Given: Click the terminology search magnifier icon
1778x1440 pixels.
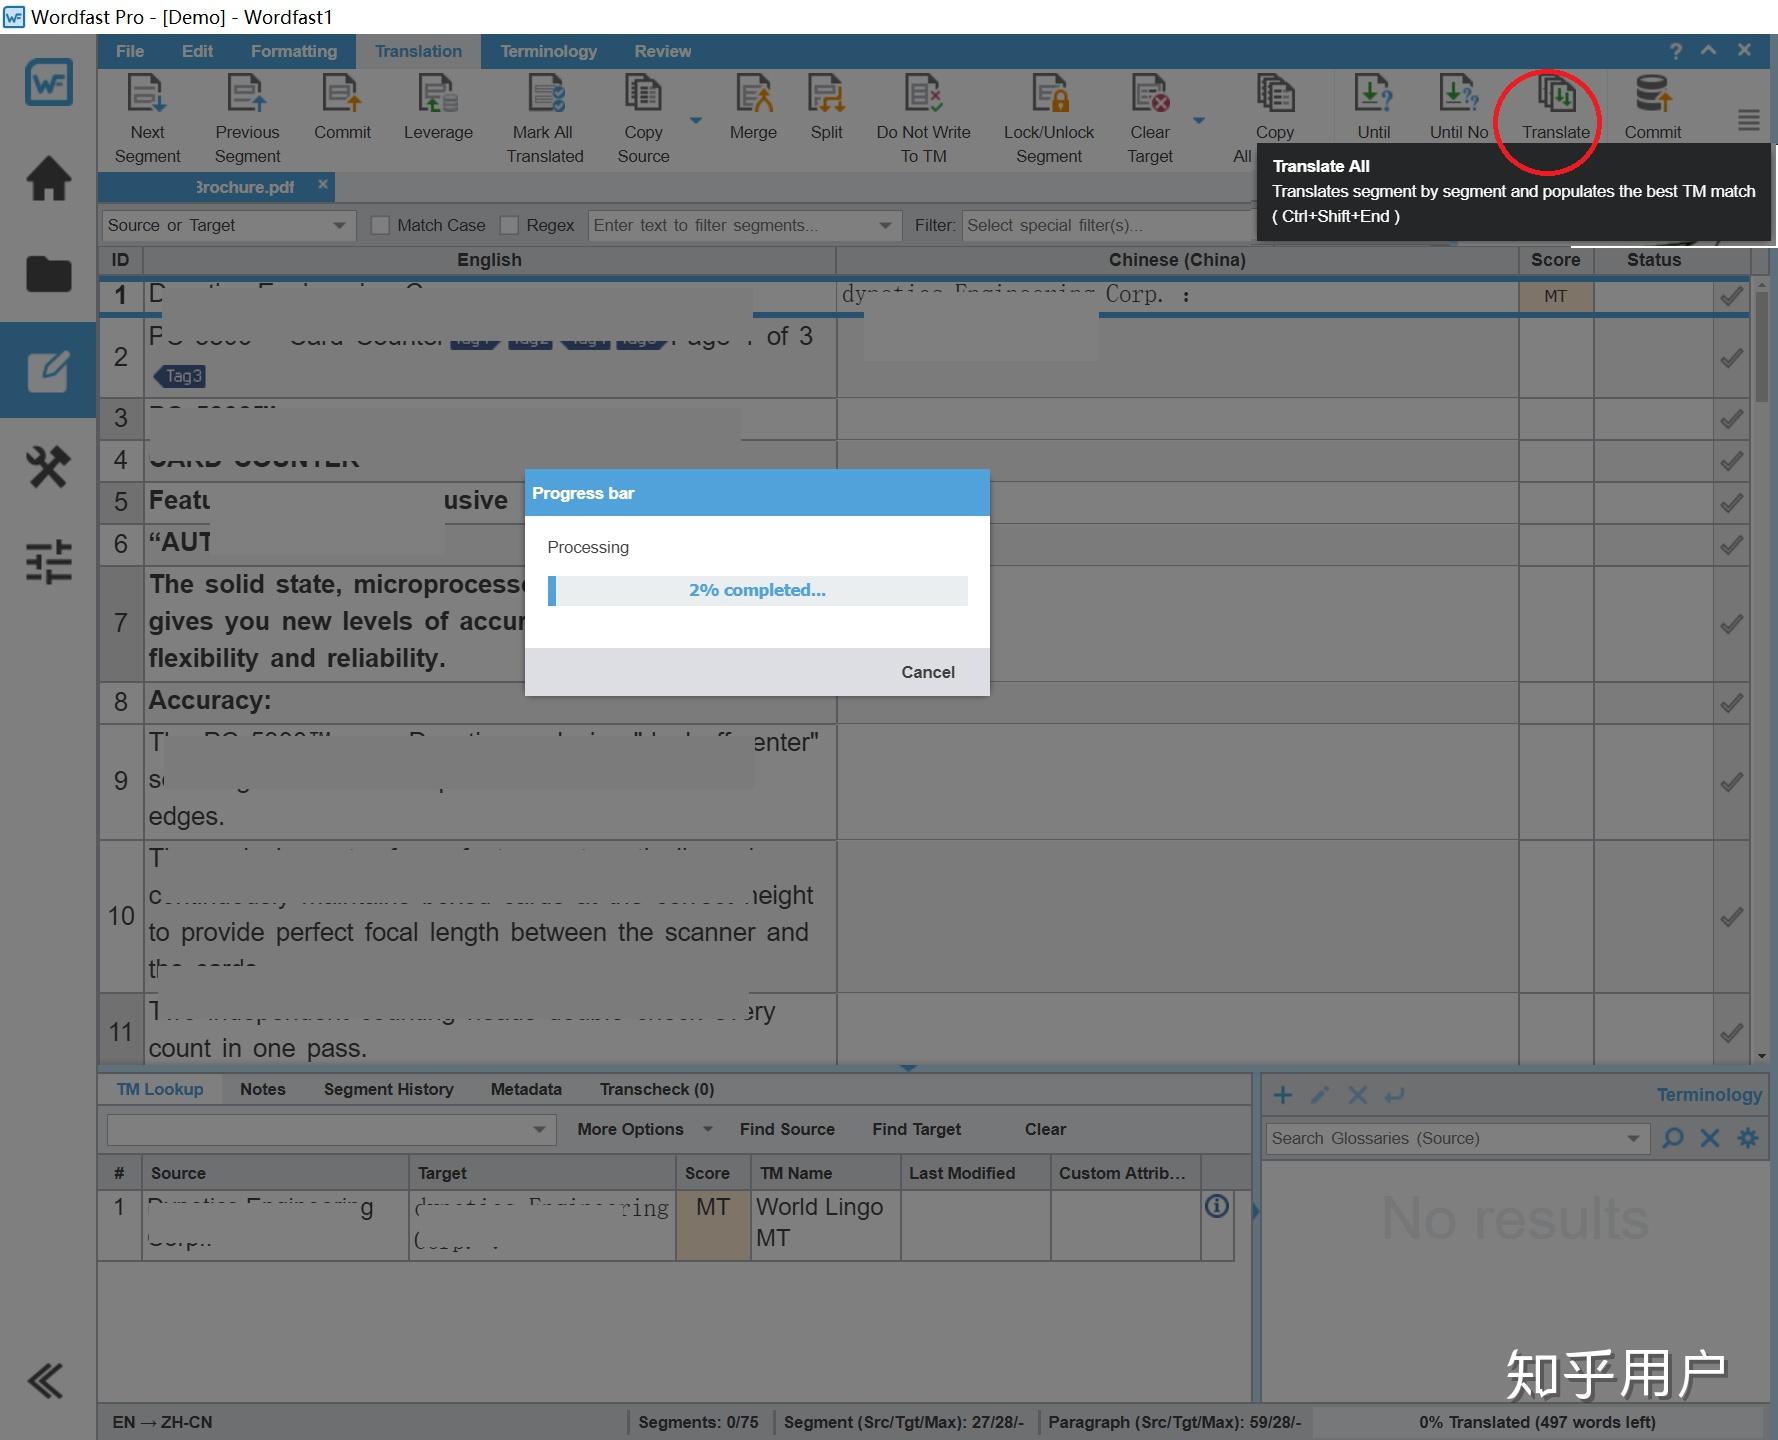Looking at the screenshot, I should [1672, 1138].
